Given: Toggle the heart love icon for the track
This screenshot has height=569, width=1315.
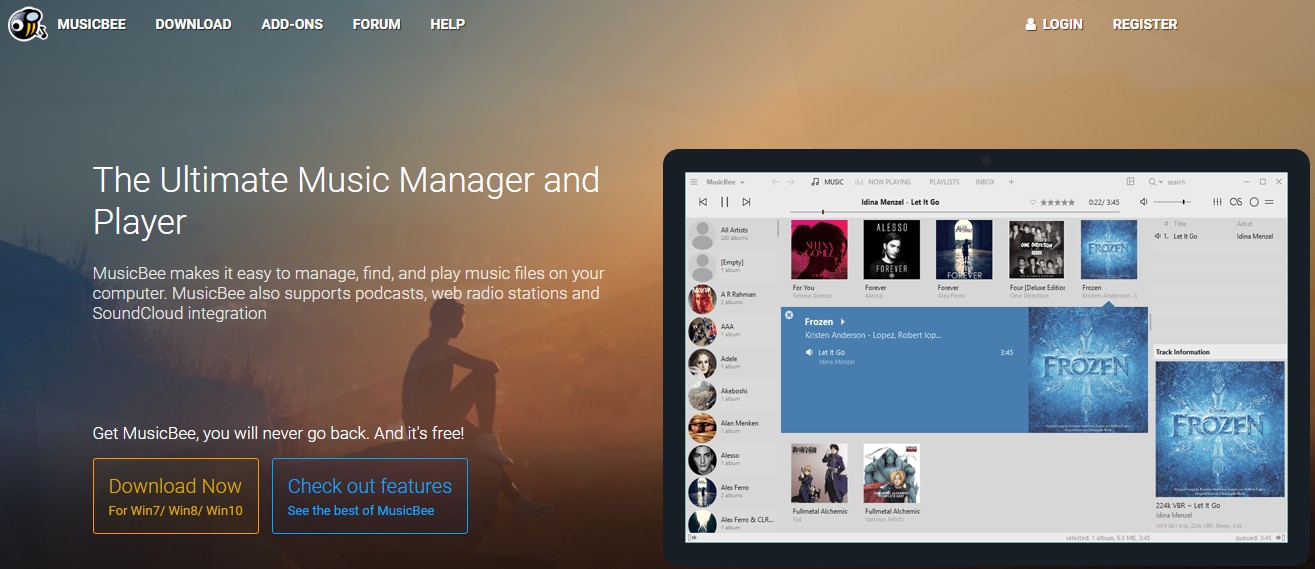Looking at the screenshot, I should [x=1033, y=202].
